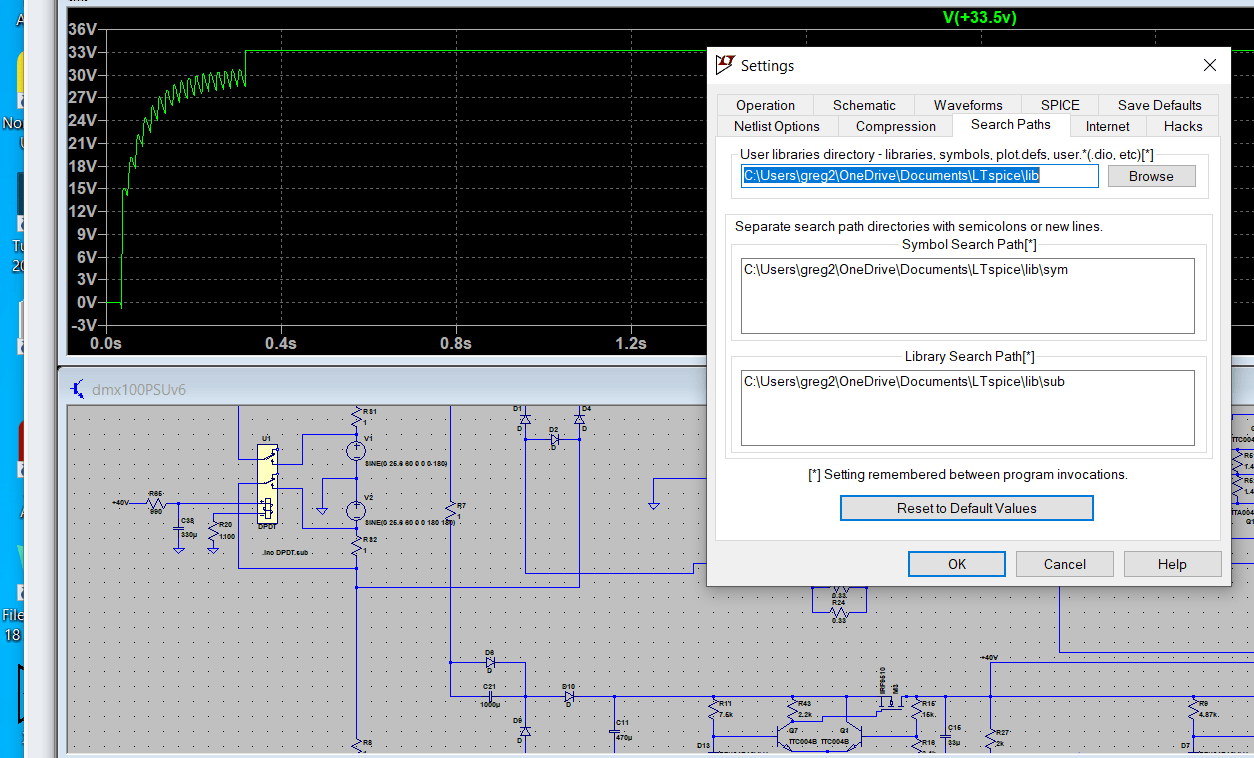The image size is (1254, 758).
Task: Open the Save Defaults tab
Action: coord(1159,105)
